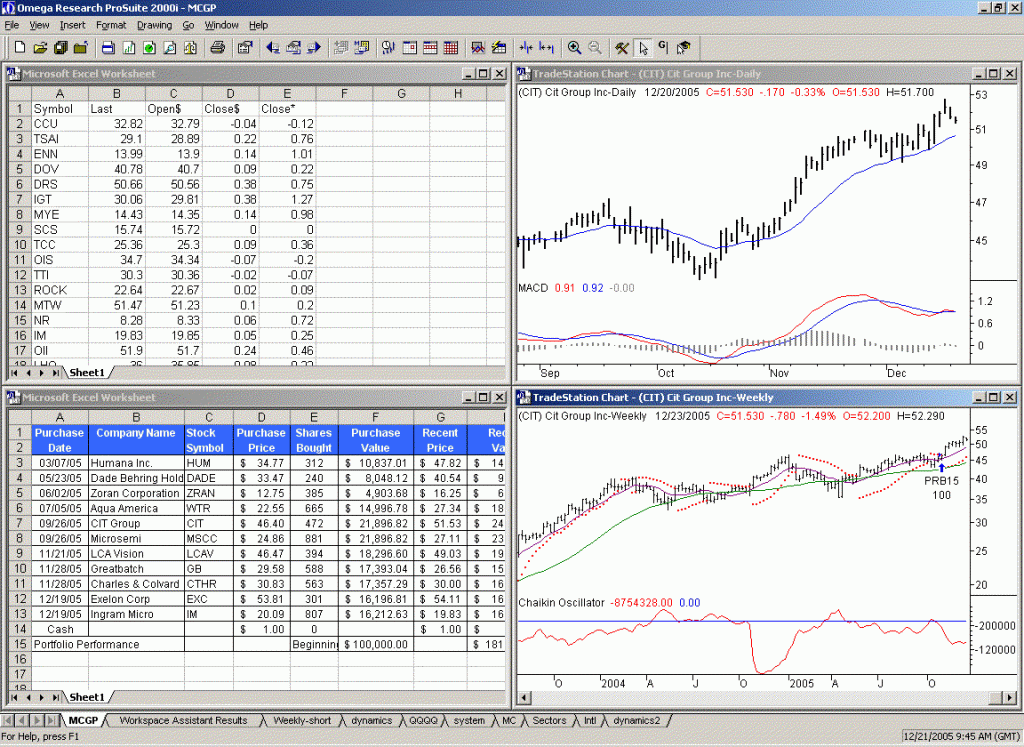This screenshot has width=1024, height=747.
Task: Open the Insert menu
Action: tap(72, 25)
